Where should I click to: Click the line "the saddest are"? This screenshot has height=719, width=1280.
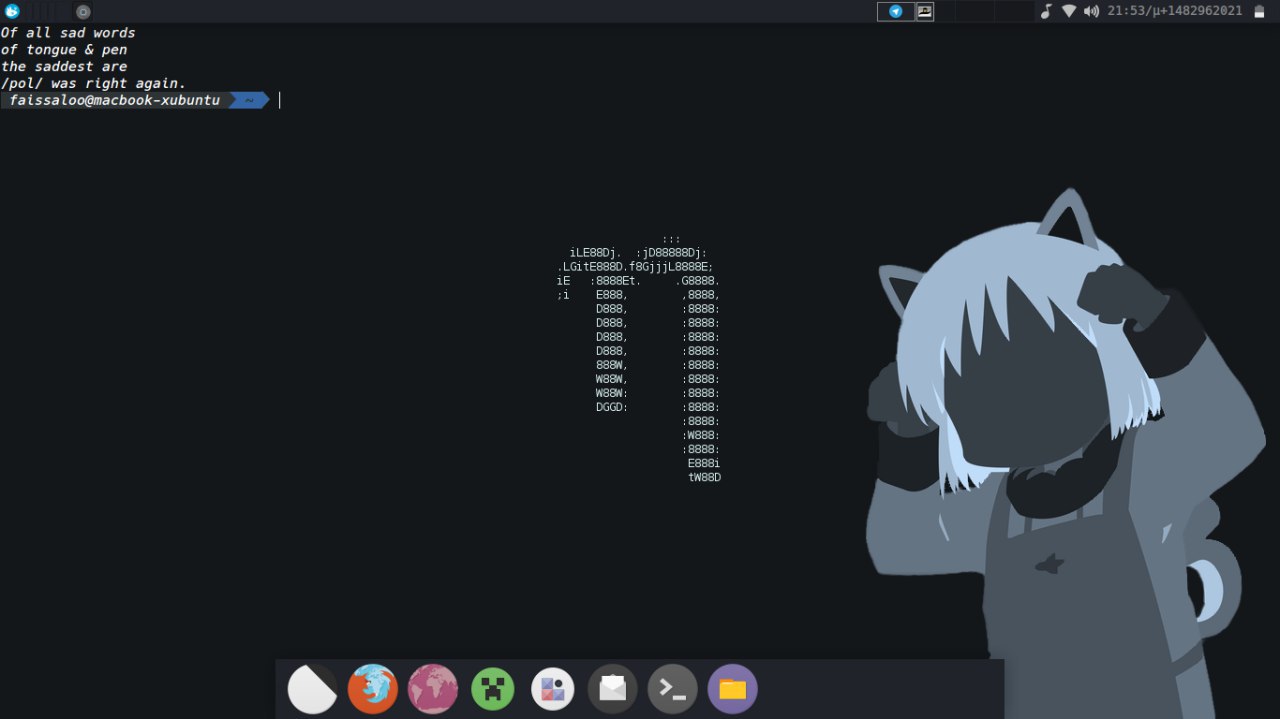(64, 67)
